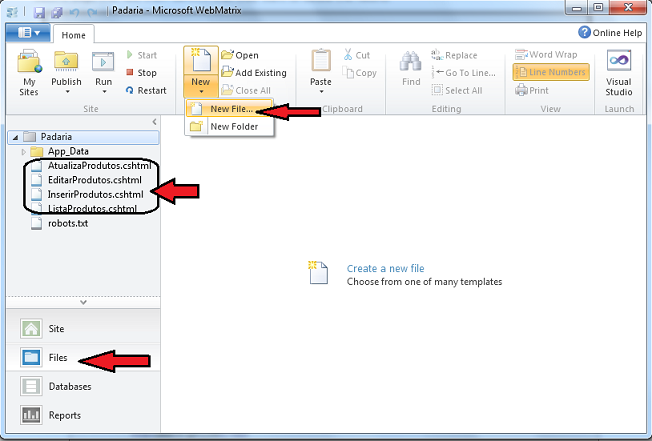Open the Publish dropdown arrow
Viewport: 652px width, 441px height.
67,92
